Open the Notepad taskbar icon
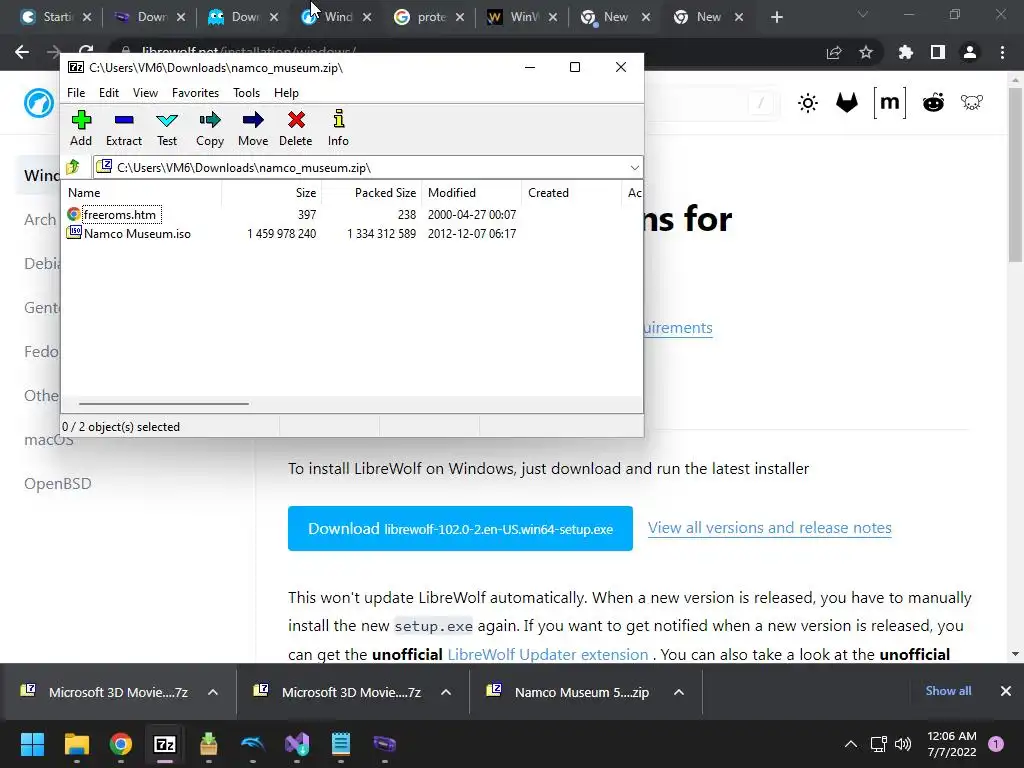Screen dimensions: 1024x768 341,744
